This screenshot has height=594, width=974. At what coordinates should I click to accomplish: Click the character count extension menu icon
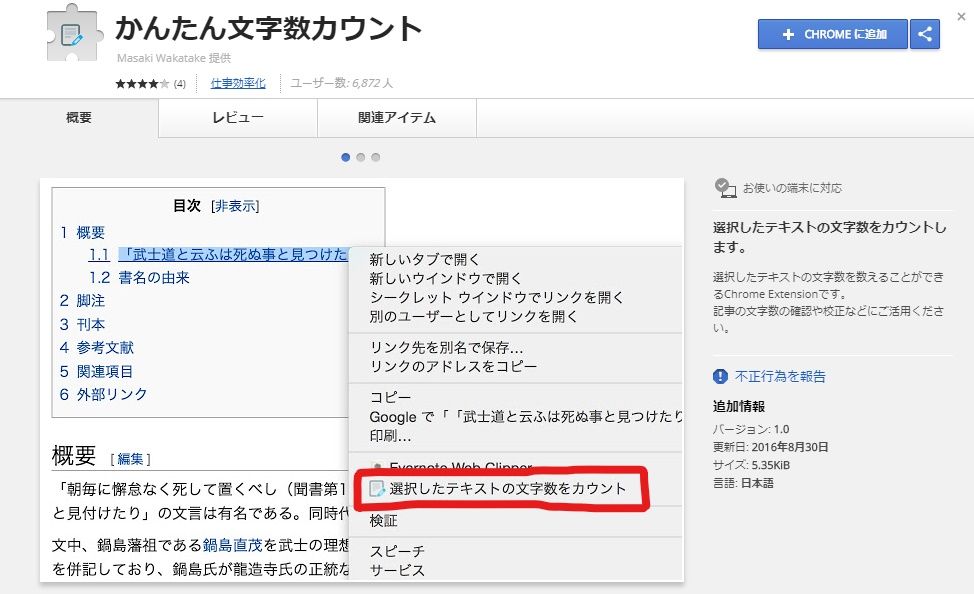coord(377,489)
